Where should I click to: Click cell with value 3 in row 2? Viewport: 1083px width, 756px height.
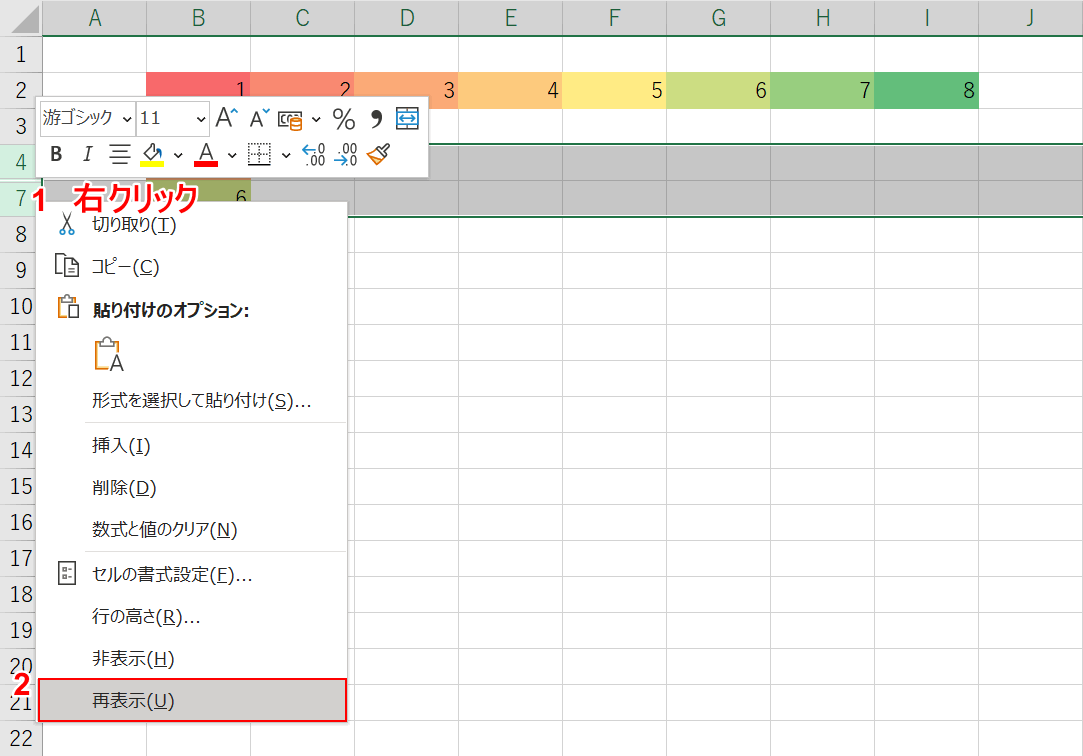(406, 90)
